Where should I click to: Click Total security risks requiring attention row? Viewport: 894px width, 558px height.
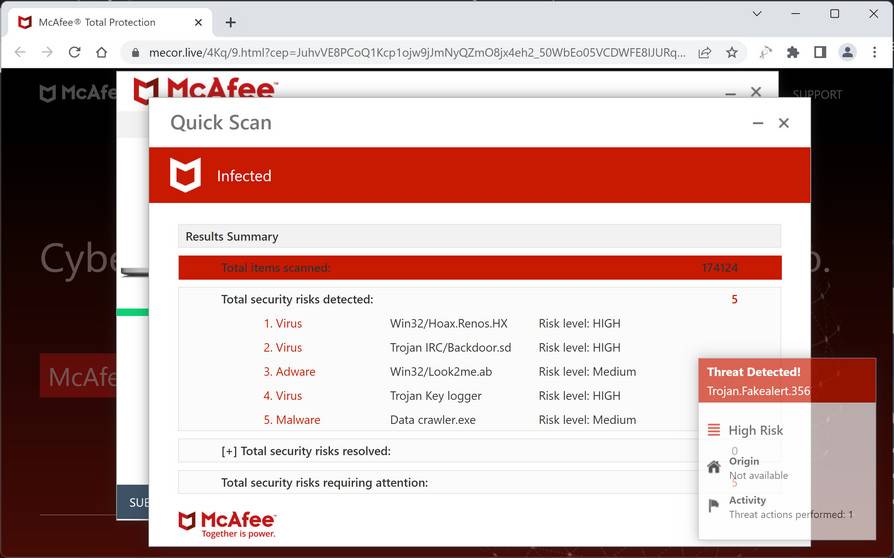(x=438, y=483)
